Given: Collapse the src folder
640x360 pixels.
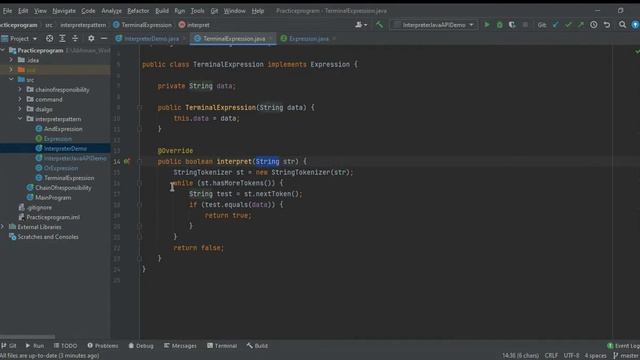Looking at the screenshot, I should 11,80.
